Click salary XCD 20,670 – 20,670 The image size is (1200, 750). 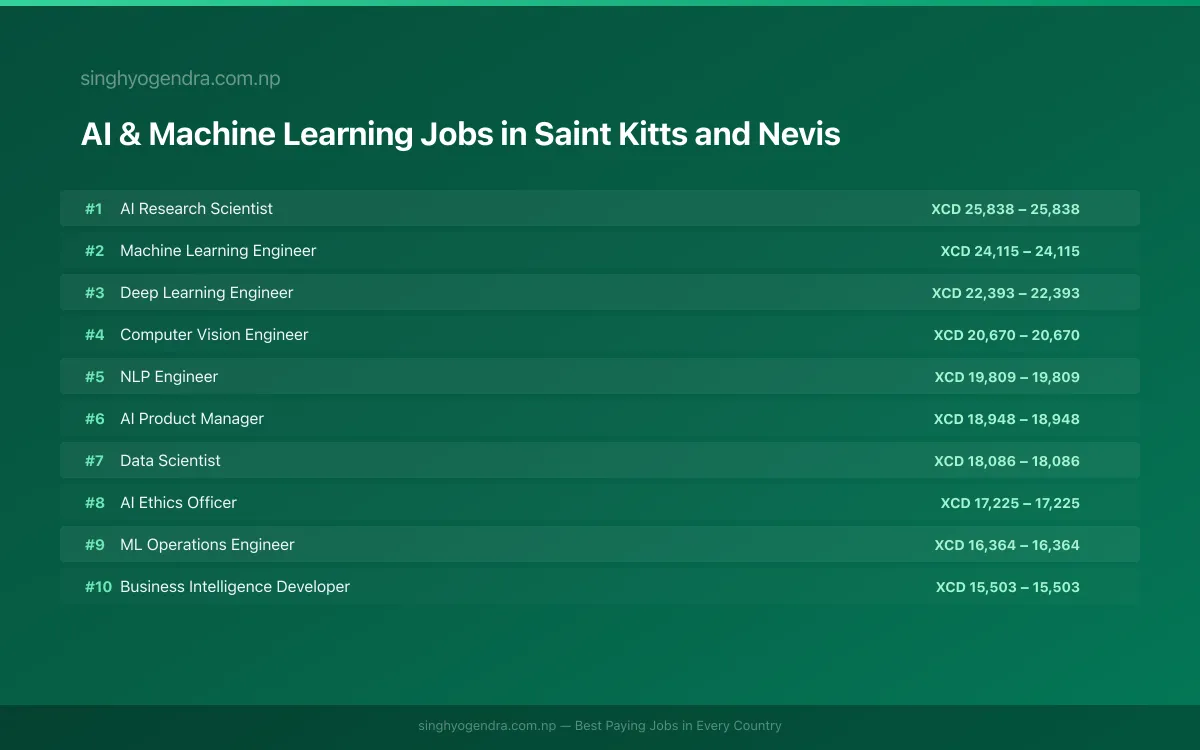1007,335
